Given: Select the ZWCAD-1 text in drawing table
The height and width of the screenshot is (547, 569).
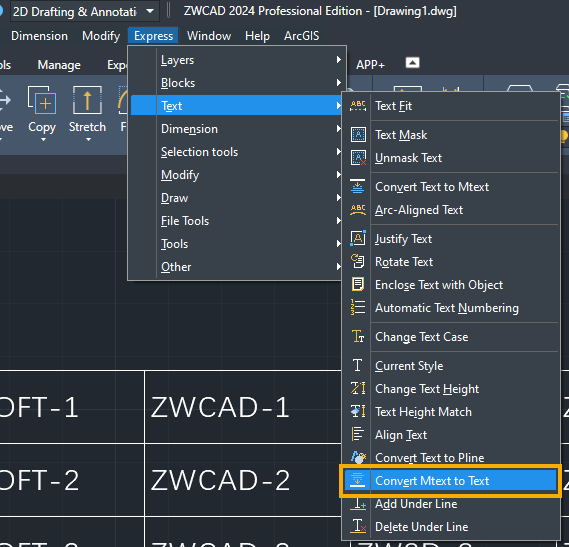Looking at the screenshot, I should (x=220, y=407).
